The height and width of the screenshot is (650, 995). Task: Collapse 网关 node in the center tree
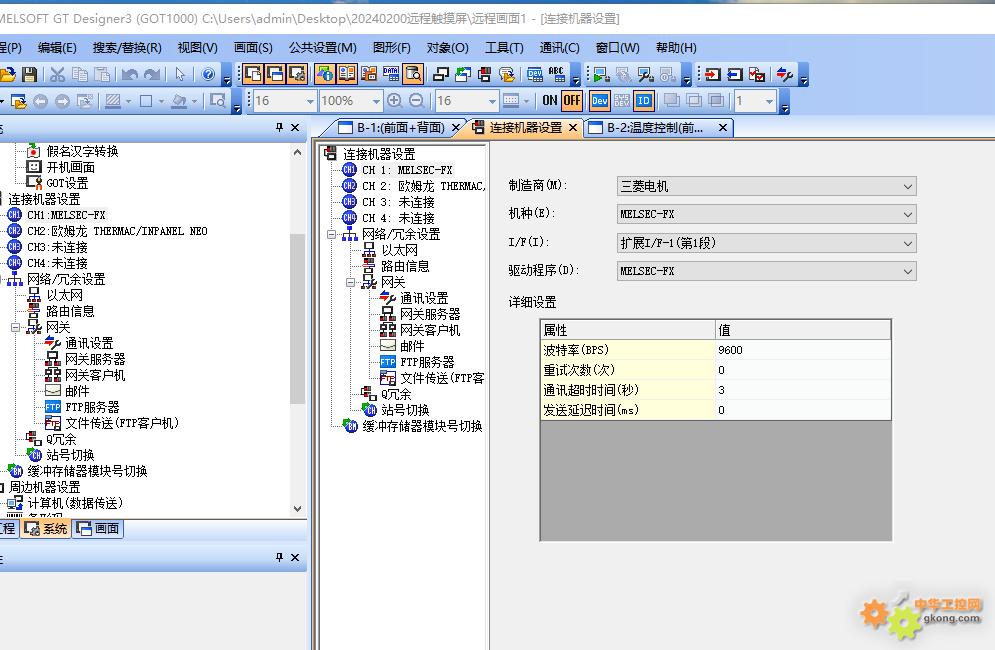click(x=350, y=282)
